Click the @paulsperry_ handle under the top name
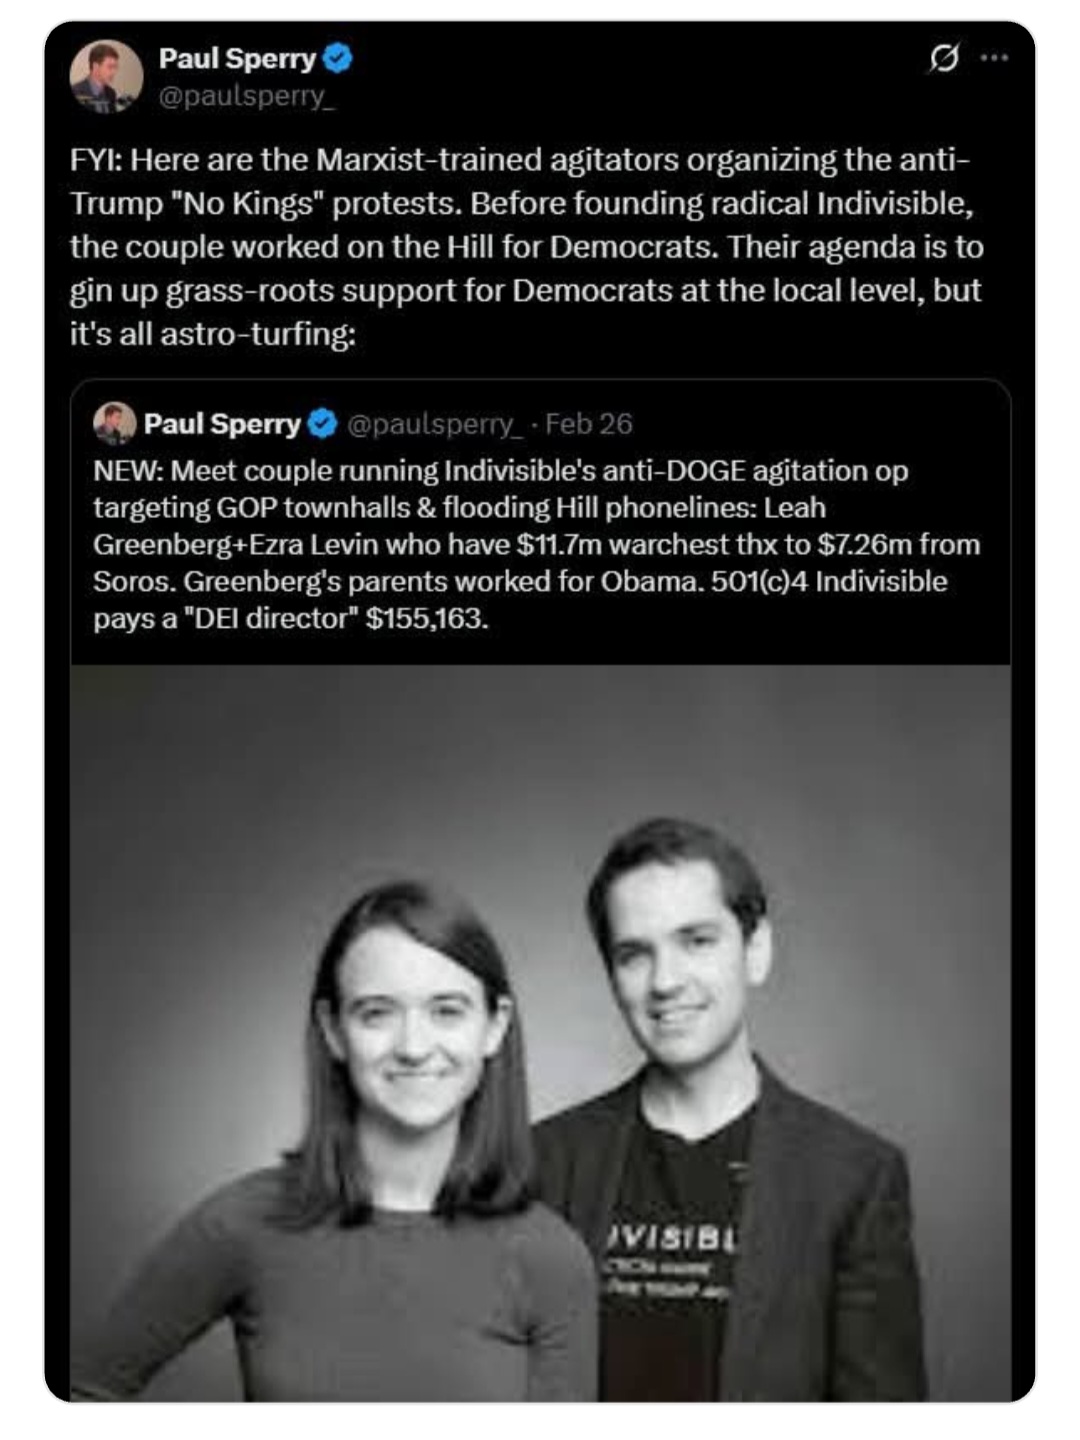 pyautogui.click(x=244, y=97)
